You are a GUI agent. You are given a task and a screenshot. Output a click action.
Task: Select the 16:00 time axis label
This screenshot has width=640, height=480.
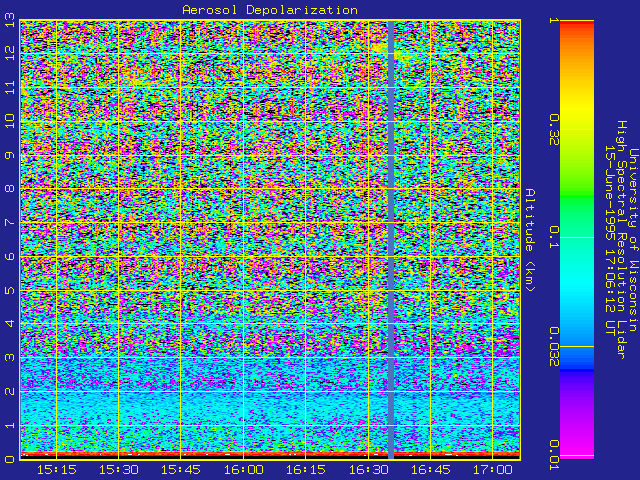(243, 470)
